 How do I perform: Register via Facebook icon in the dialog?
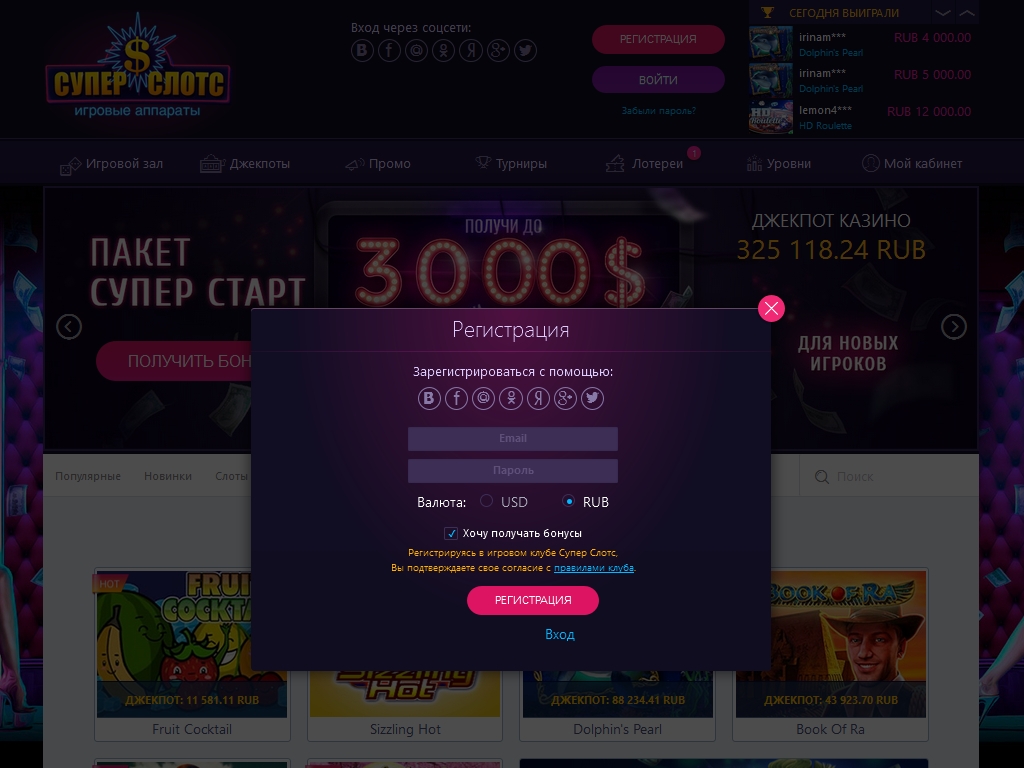pos(456,398)
